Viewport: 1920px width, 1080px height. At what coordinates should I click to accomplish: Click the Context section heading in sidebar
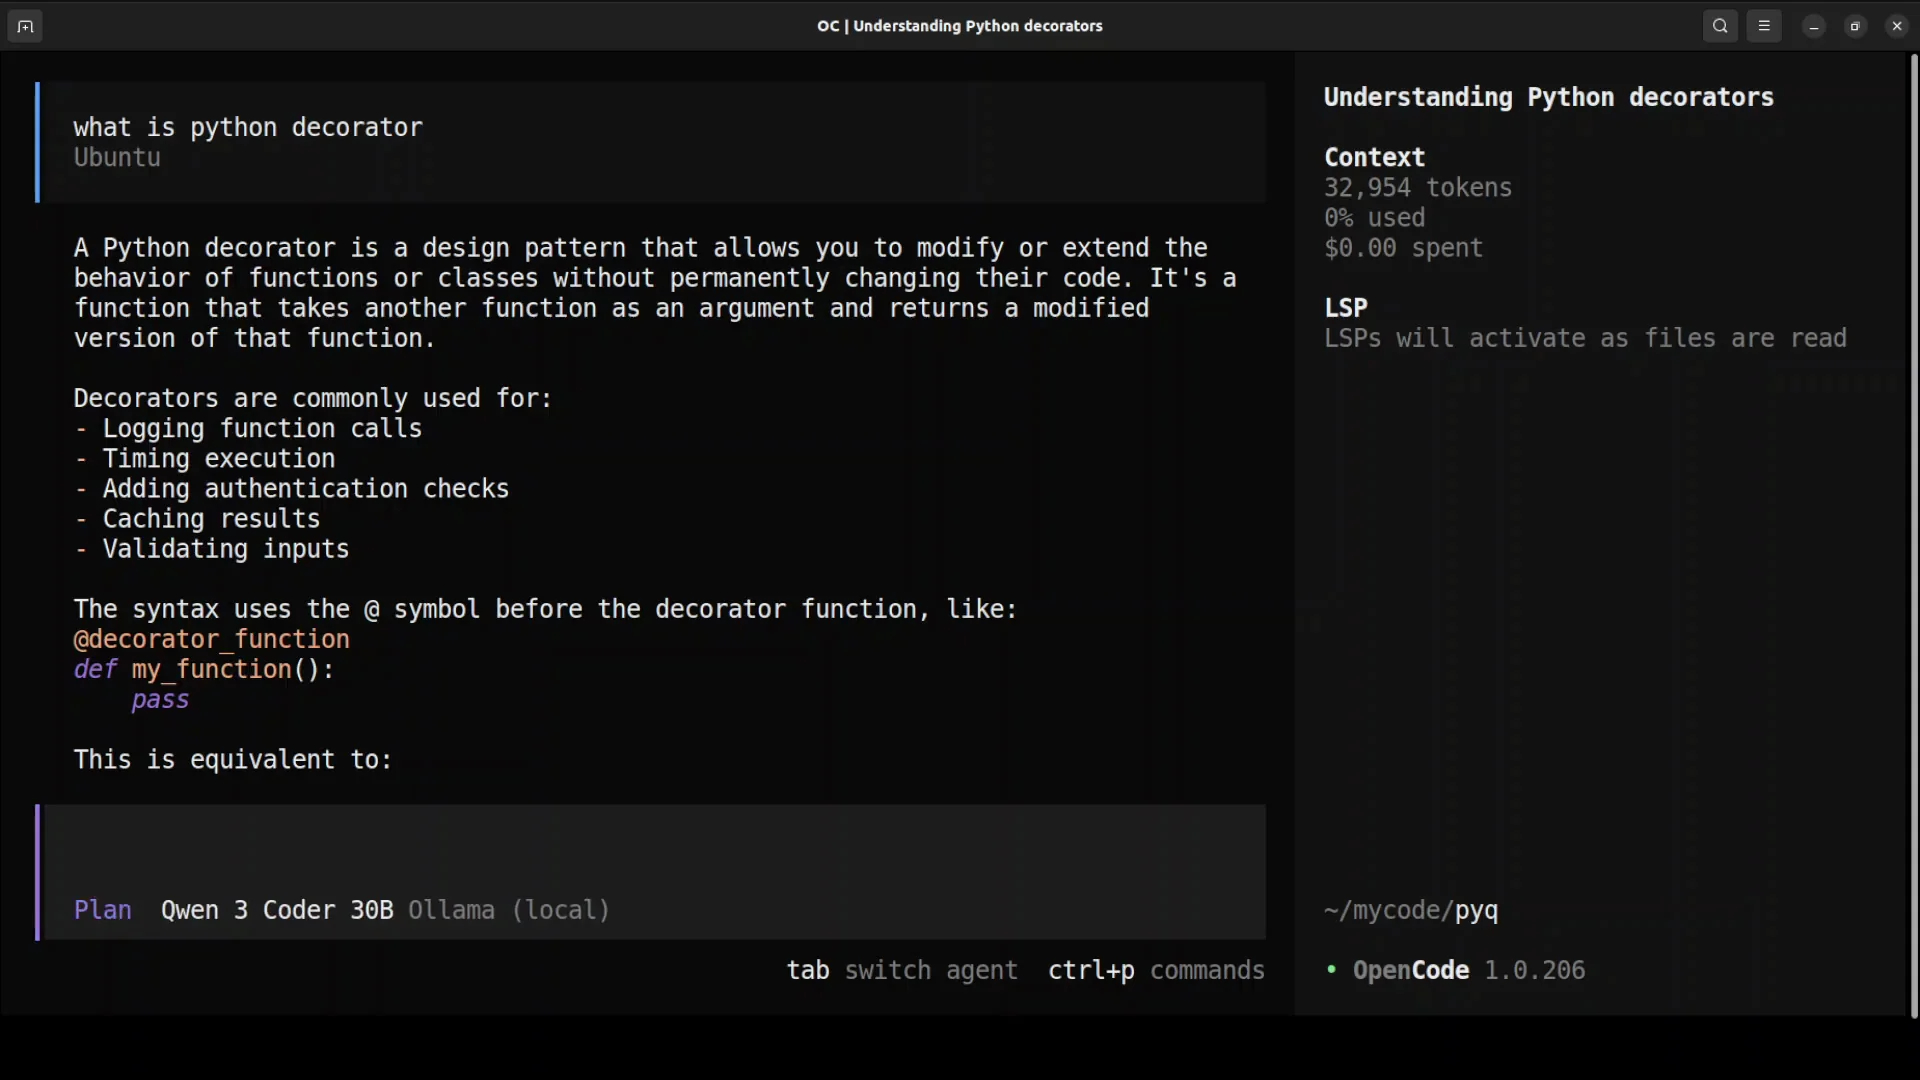tap(1374, 157)
